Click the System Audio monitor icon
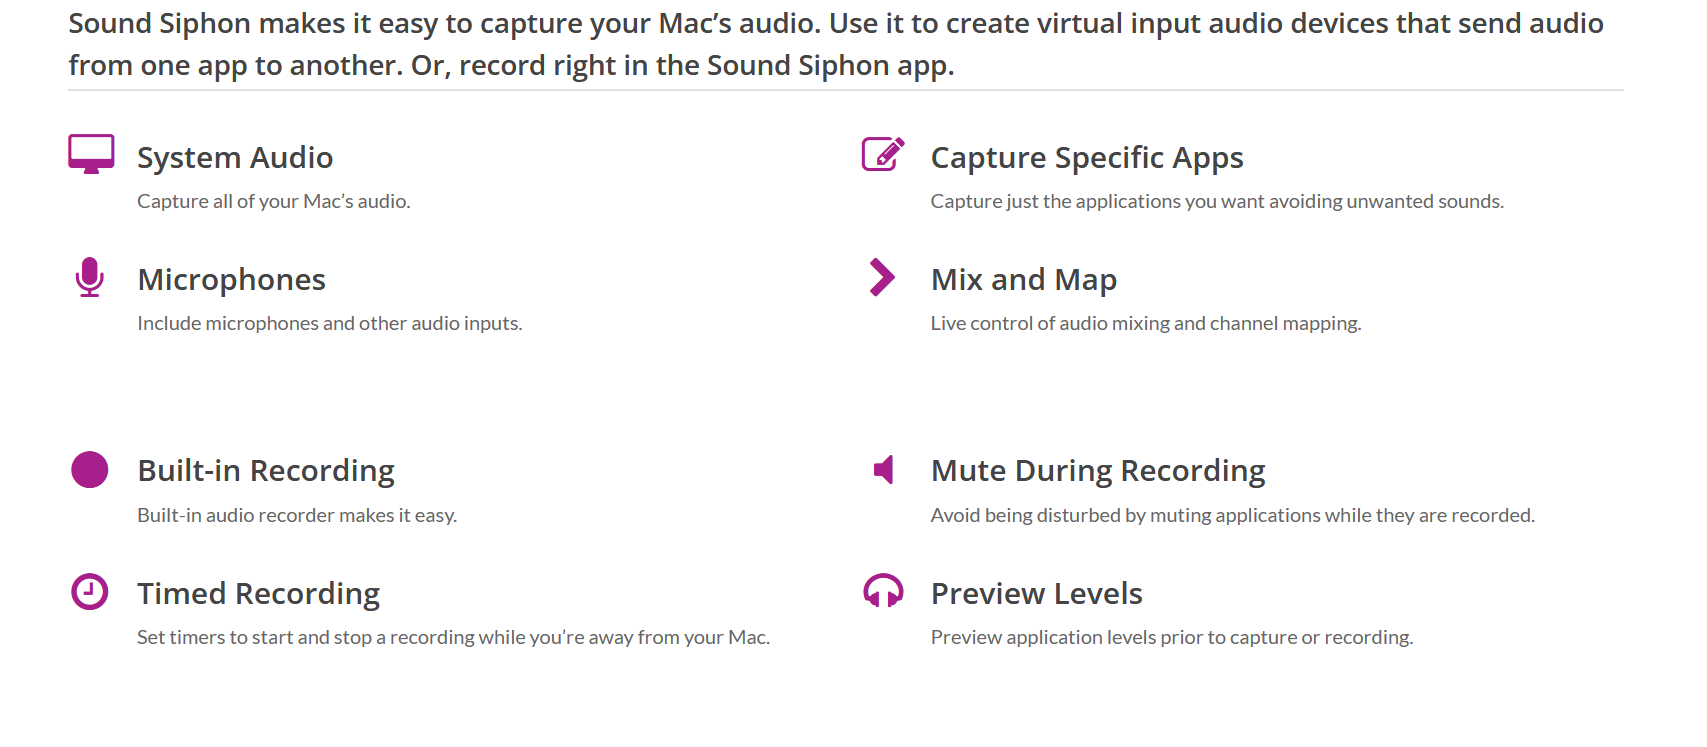Screen dimensions: 1707x747 [91, 154]
